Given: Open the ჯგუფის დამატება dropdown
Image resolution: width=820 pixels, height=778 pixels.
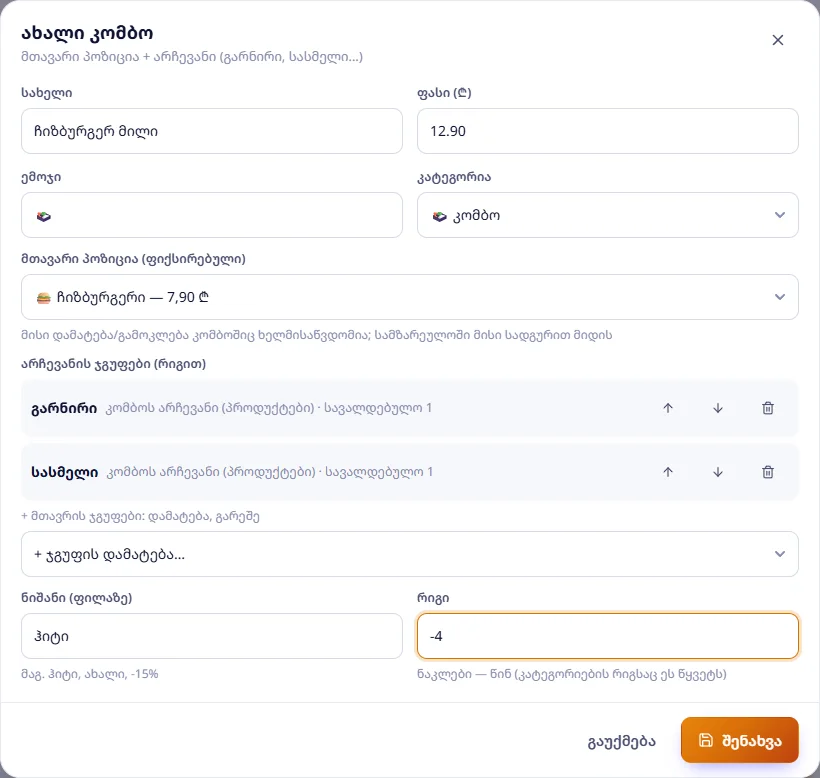Looking at the screenshot, I should (x=409, y=554).
